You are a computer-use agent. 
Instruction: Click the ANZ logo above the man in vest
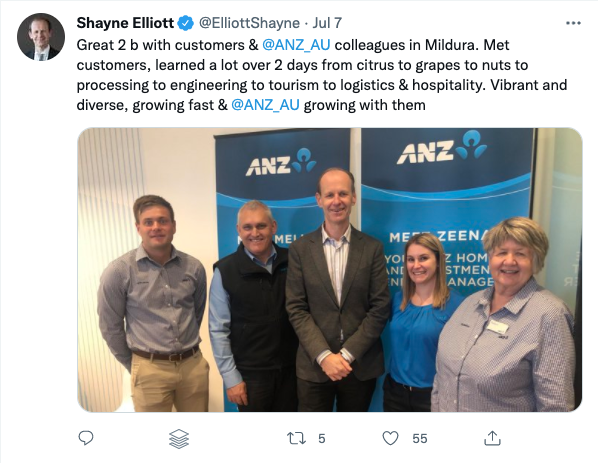coord(281,162)
